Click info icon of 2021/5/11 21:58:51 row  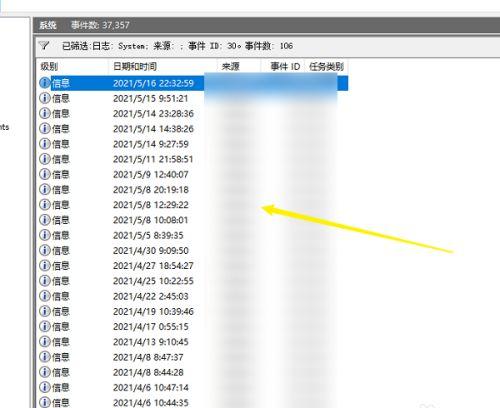tap(45, 159)
